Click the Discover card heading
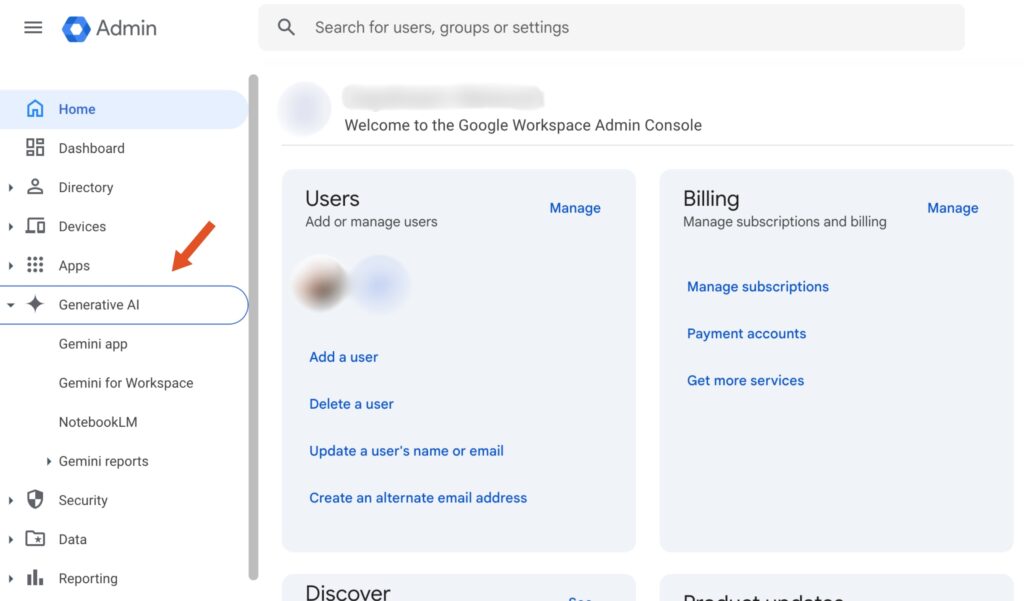Viewport: 1024px width, 601px height. click(347, 592)
